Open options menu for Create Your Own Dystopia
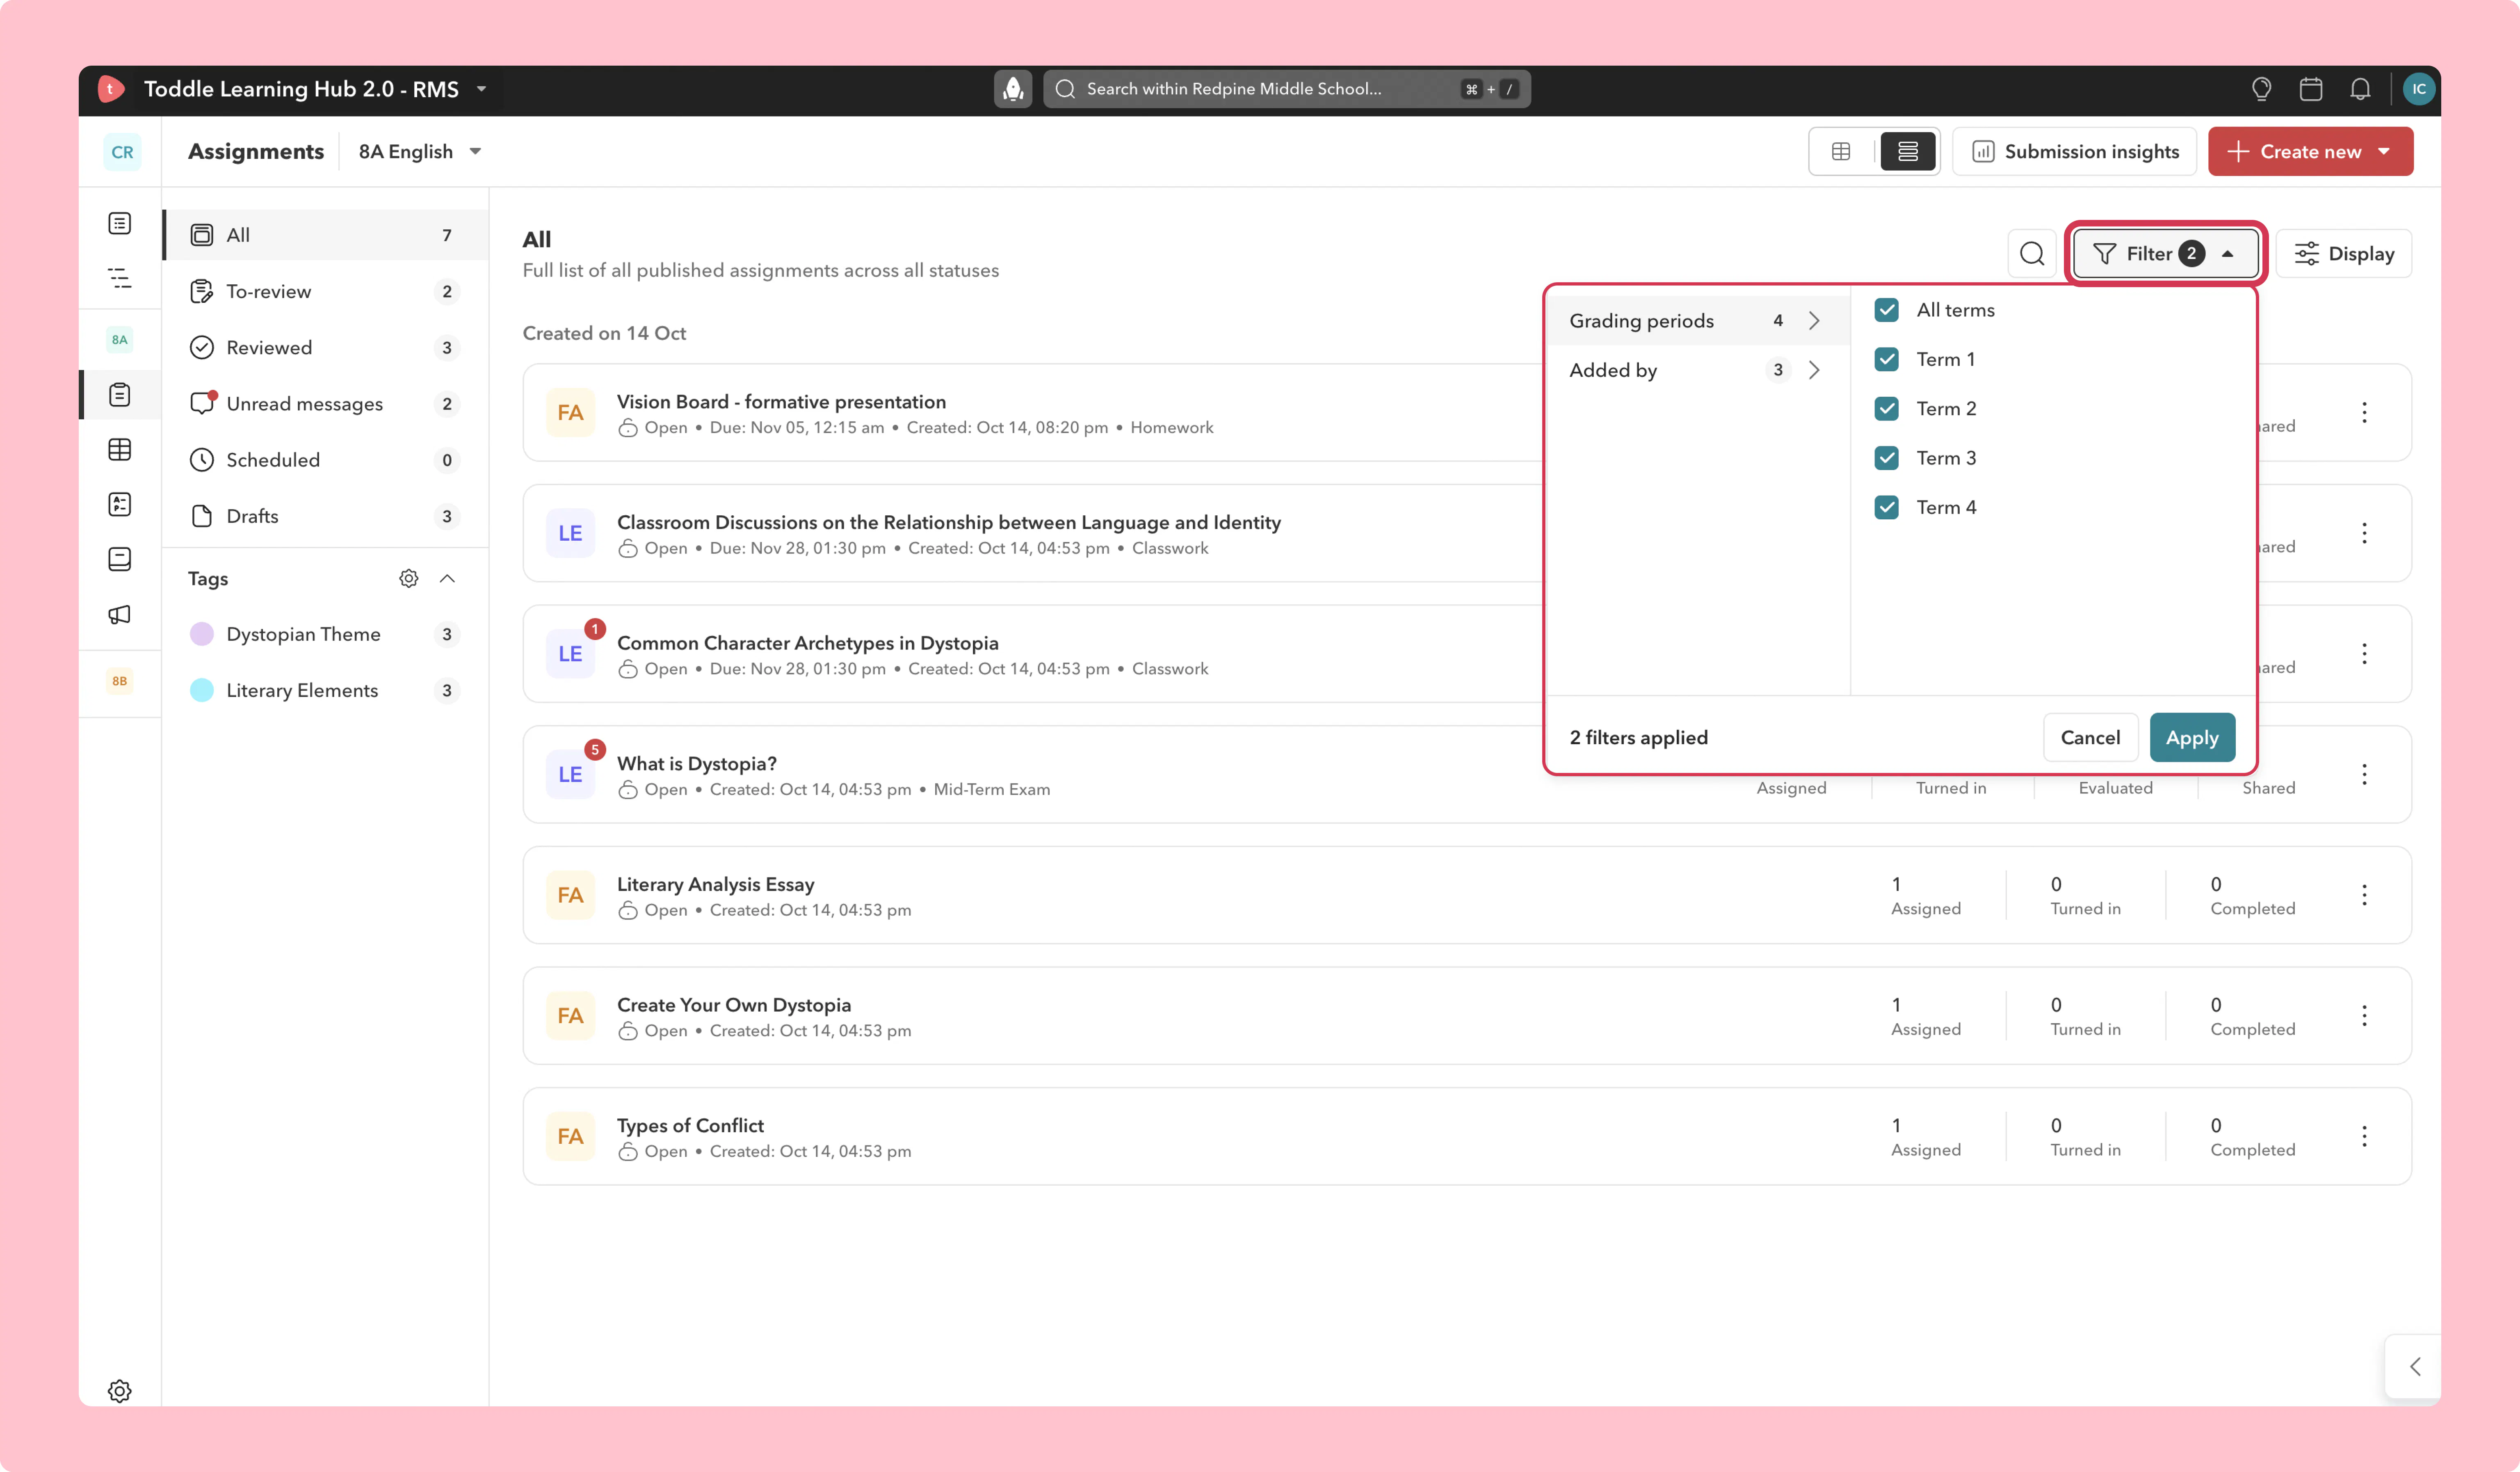Viewport: 2520px width, 1472px height. point(2365,1016)
